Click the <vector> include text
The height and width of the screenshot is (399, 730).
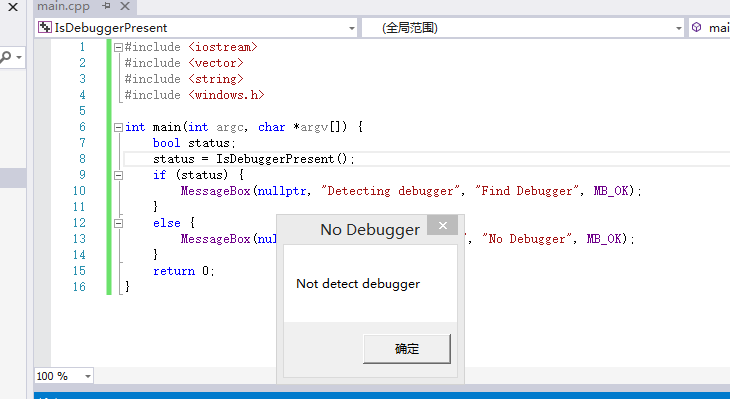coord(216,63)
